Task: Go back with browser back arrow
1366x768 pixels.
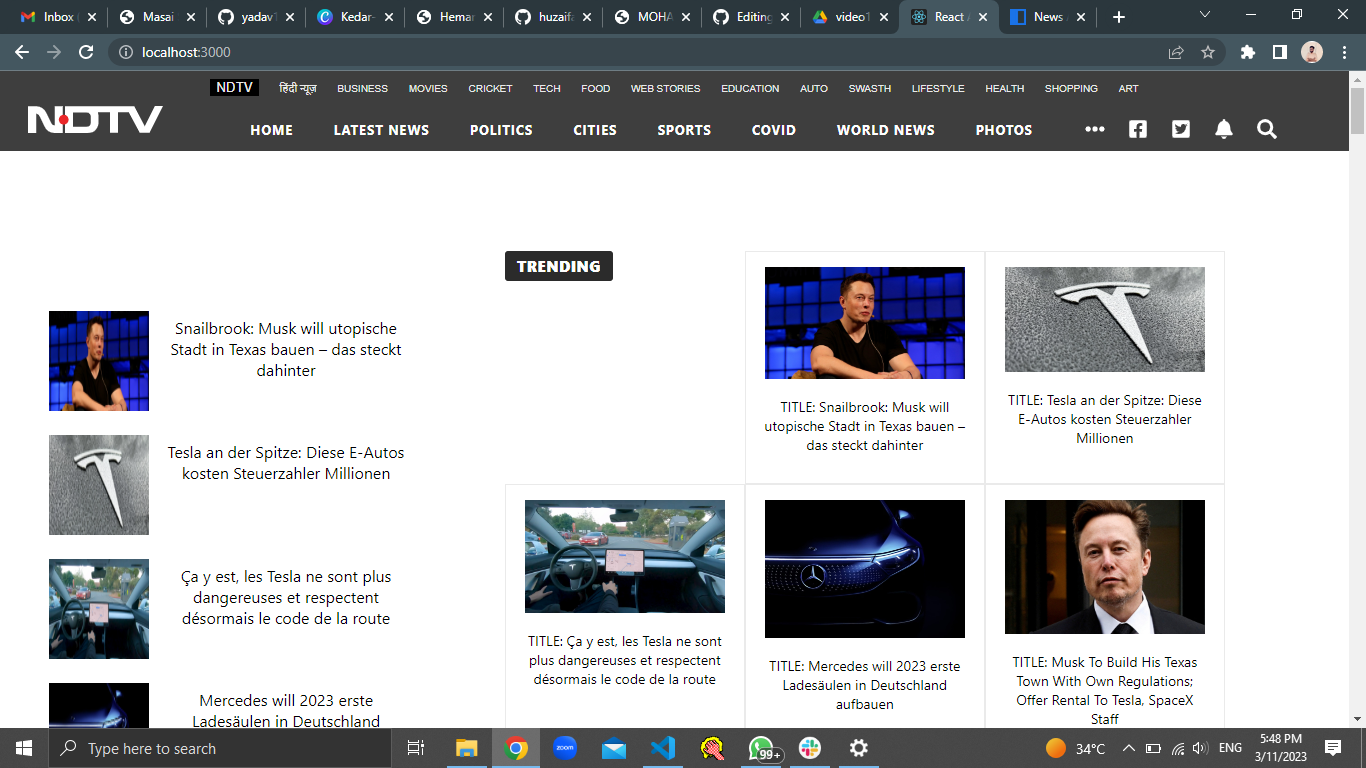Action: point(22,52)
